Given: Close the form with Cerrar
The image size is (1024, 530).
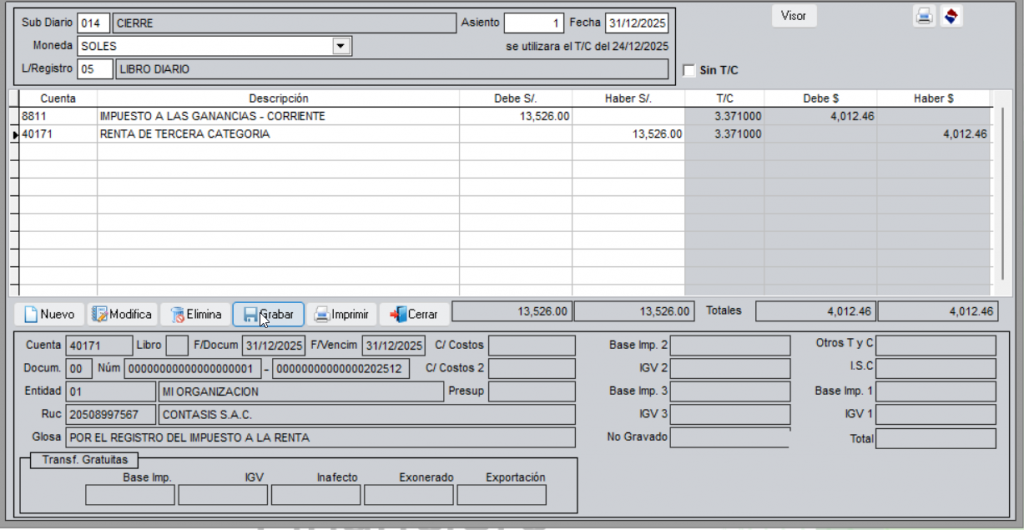Looking at the screenshot, I should 414,314.
